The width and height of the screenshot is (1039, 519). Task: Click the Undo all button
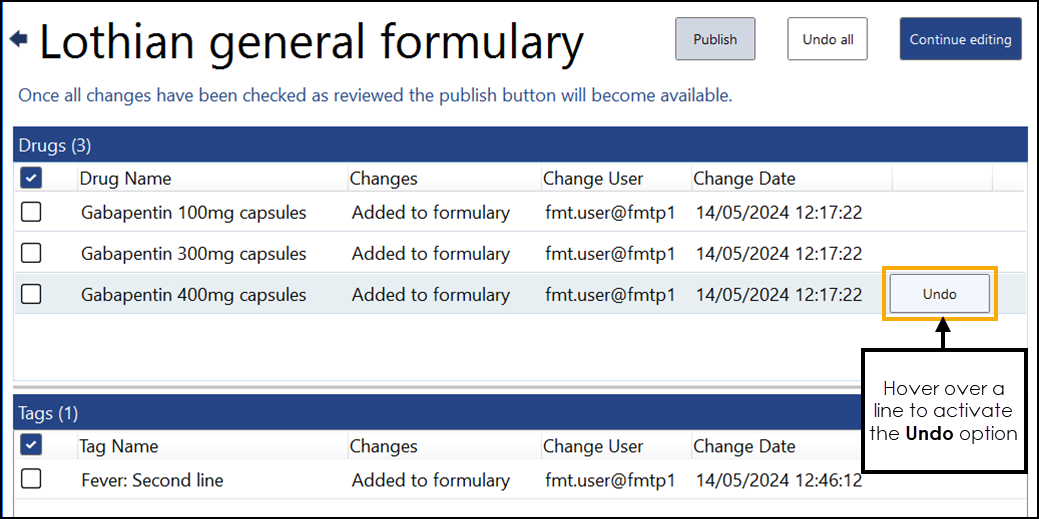point(827,40)
